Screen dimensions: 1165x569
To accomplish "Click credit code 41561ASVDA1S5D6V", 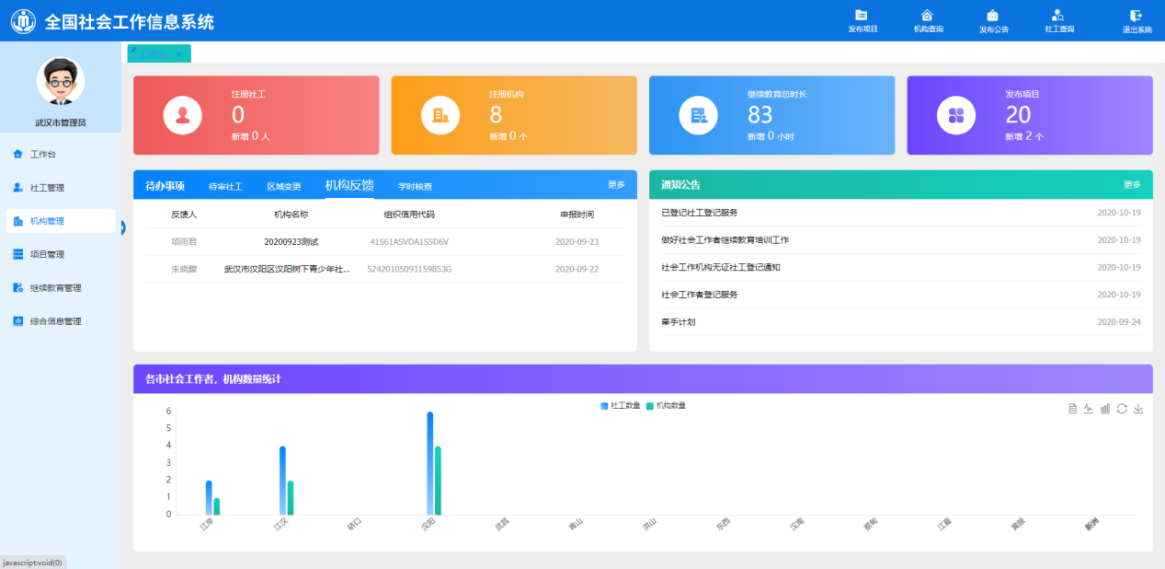I will pos(409,241).
